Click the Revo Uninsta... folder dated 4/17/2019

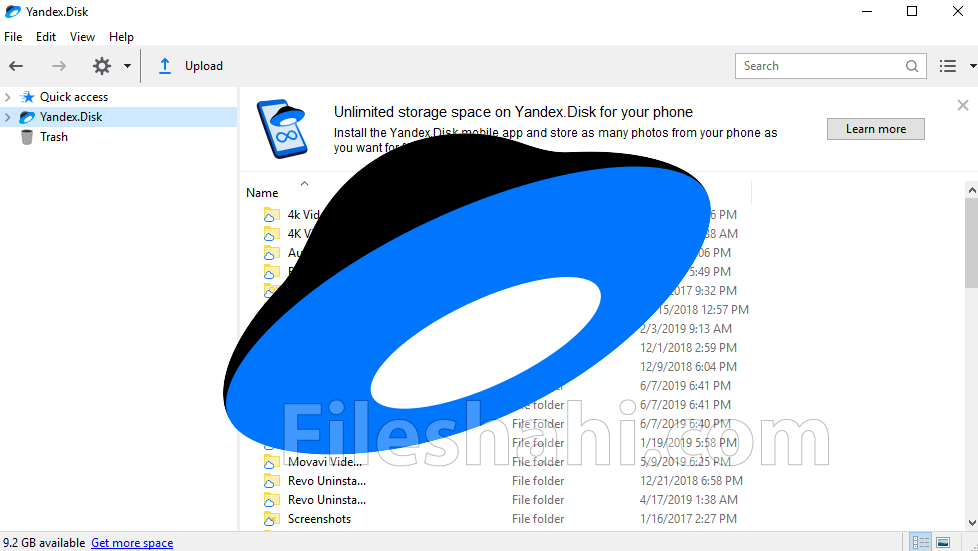[x=327, y=500]
